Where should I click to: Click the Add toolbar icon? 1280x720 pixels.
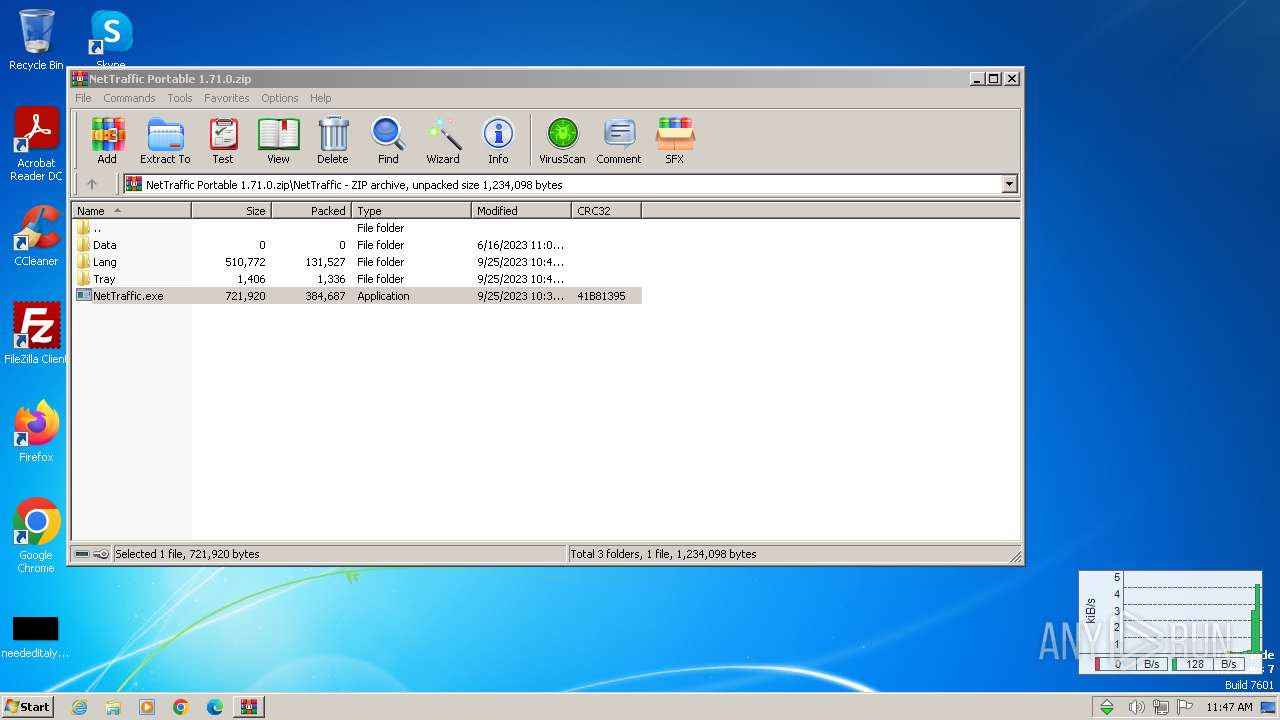[107, 140]
